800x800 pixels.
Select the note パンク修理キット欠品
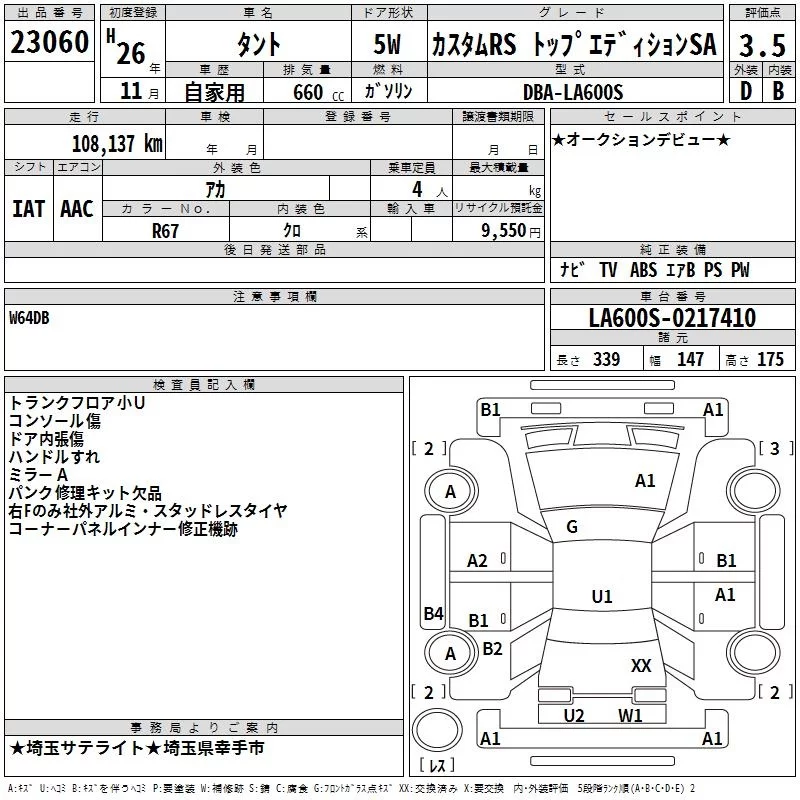coord(85,493)
